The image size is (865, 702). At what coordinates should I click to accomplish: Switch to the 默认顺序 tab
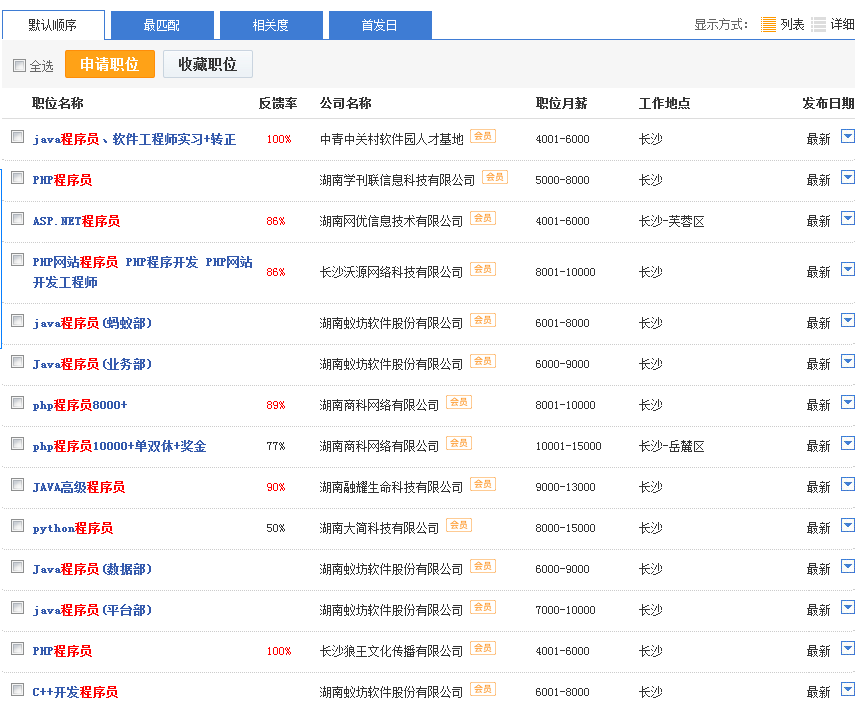[53, 25]
